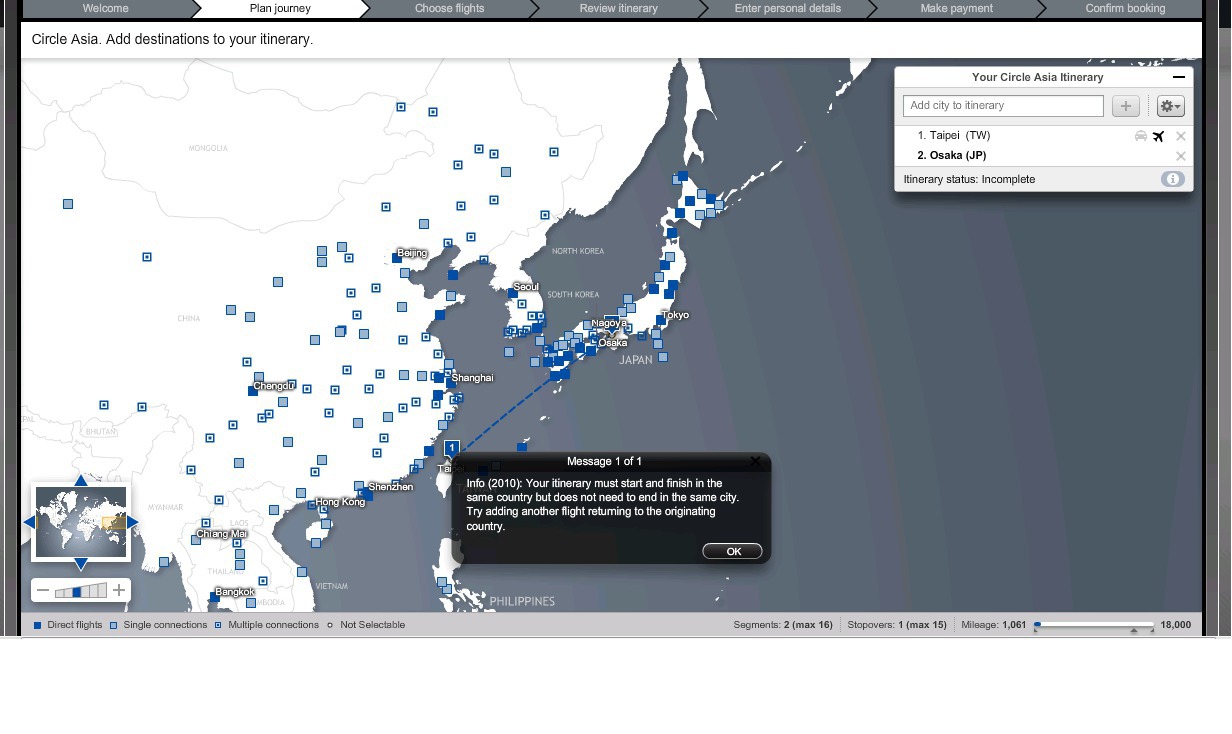Go to the Welcome step tab
The image size is (1232, 734).
105,8
